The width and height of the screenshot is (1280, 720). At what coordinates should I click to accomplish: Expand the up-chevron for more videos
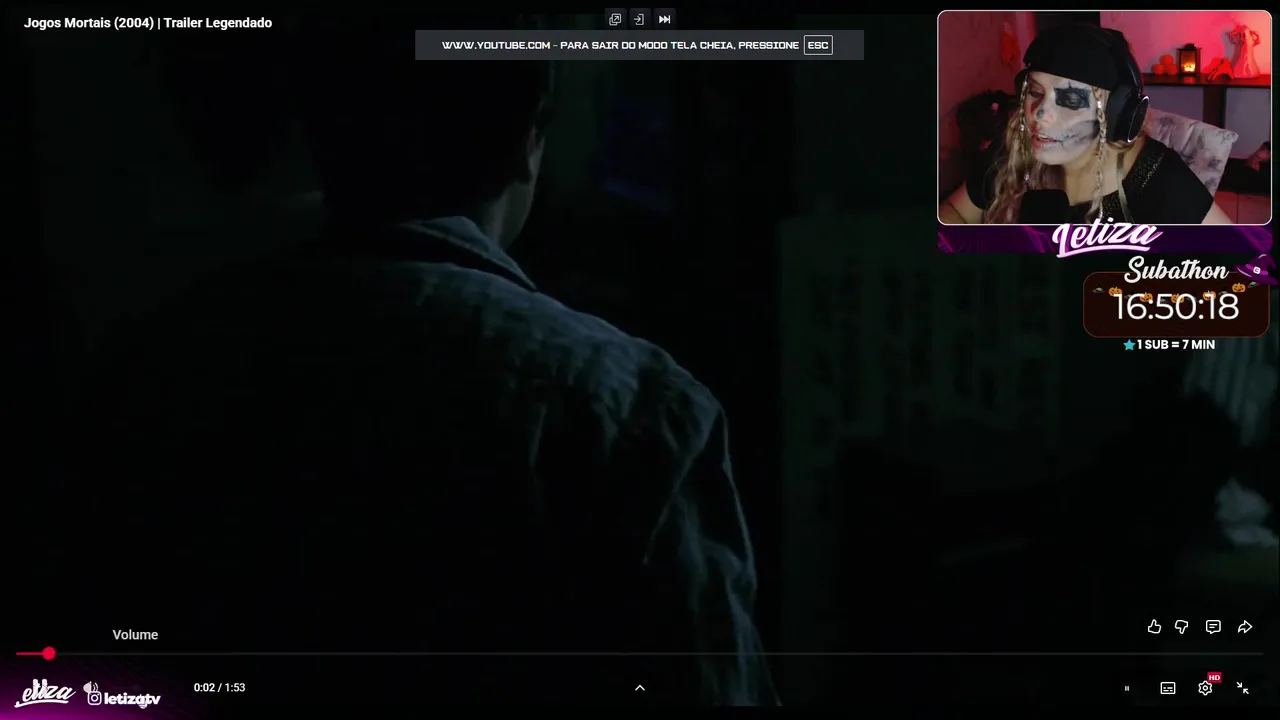click(x=640, y=688)
